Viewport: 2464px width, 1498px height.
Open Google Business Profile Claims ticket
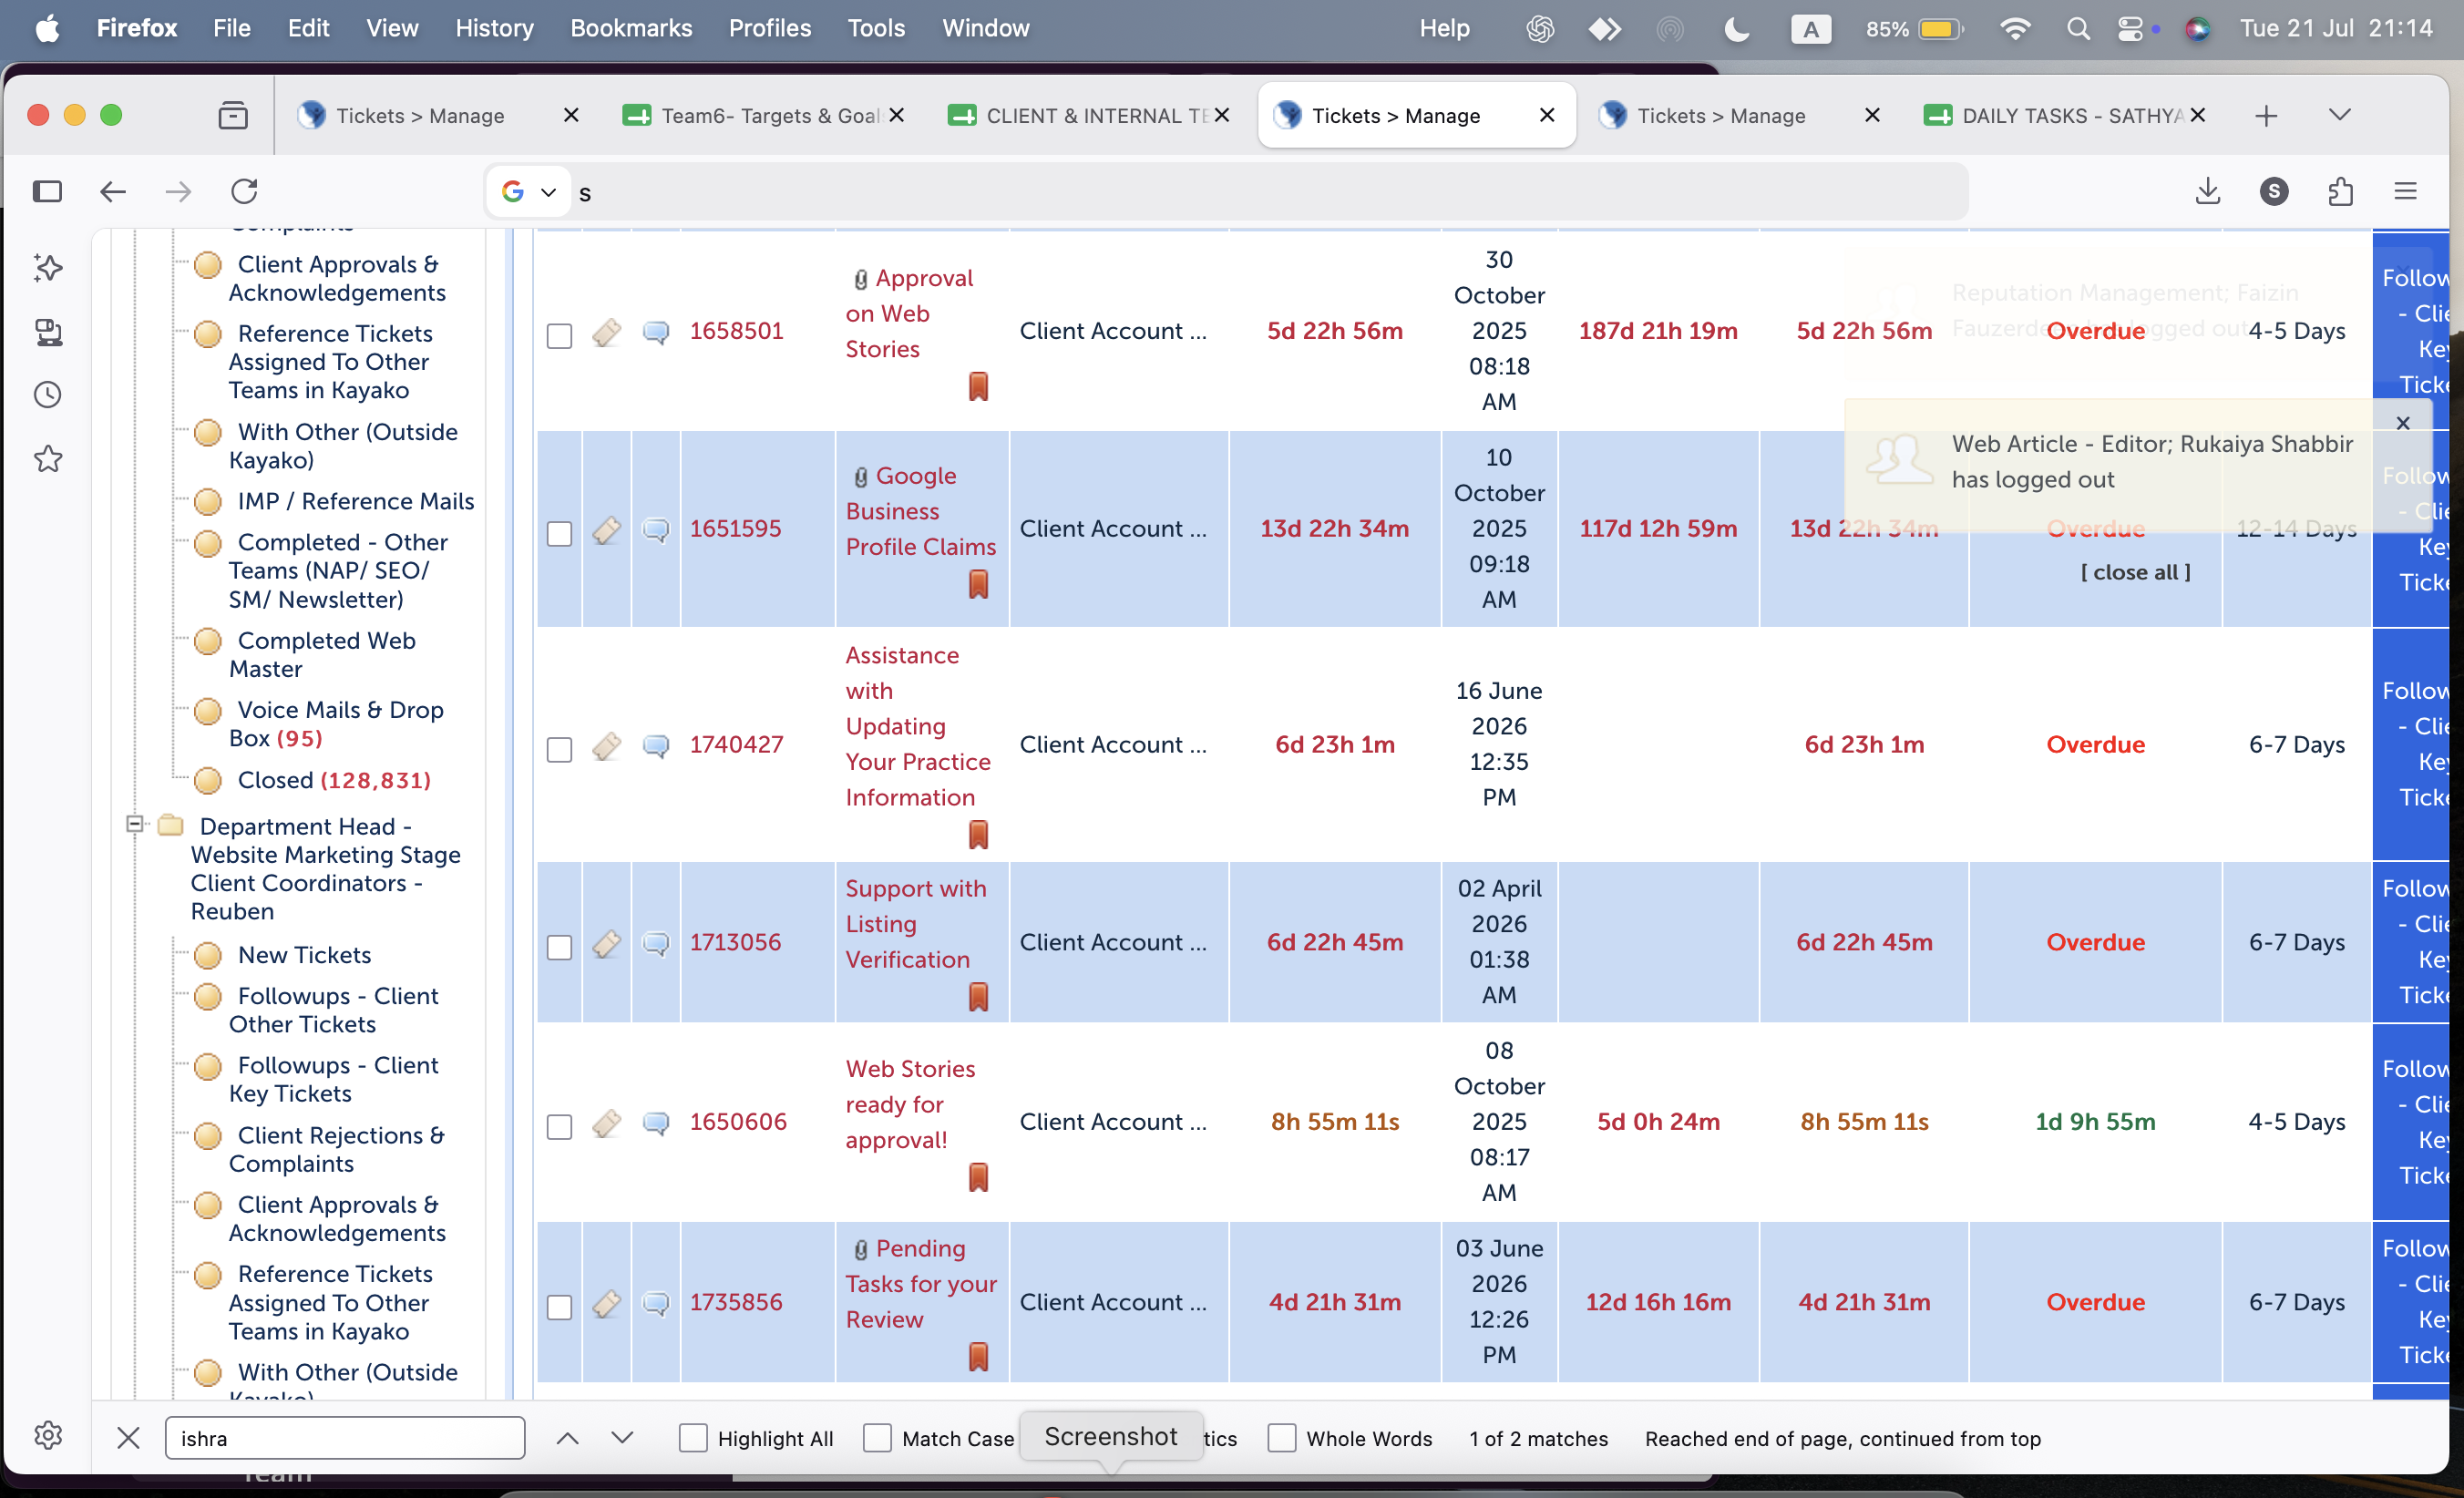coord(921,511)
